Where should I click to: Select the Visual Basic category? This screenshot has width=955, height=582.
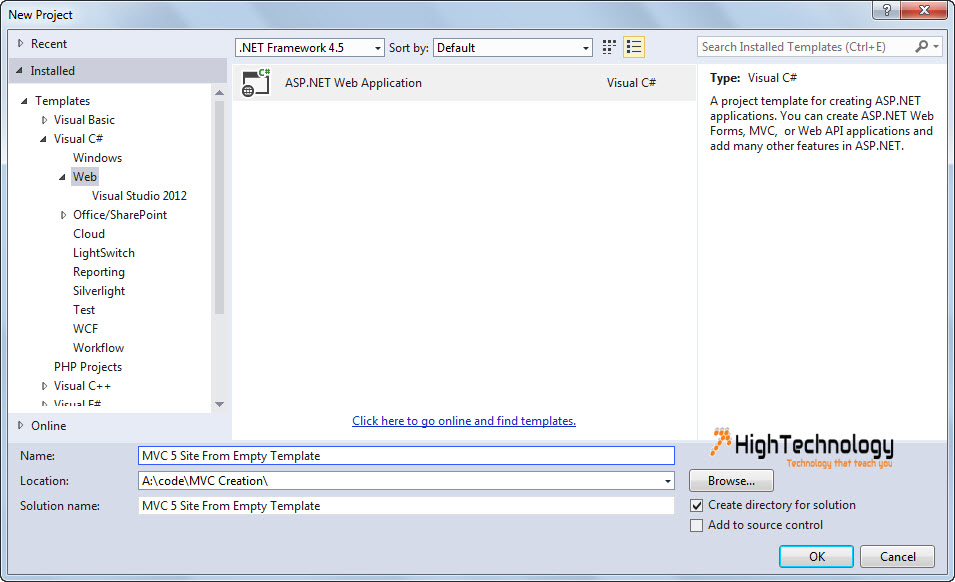84,120
